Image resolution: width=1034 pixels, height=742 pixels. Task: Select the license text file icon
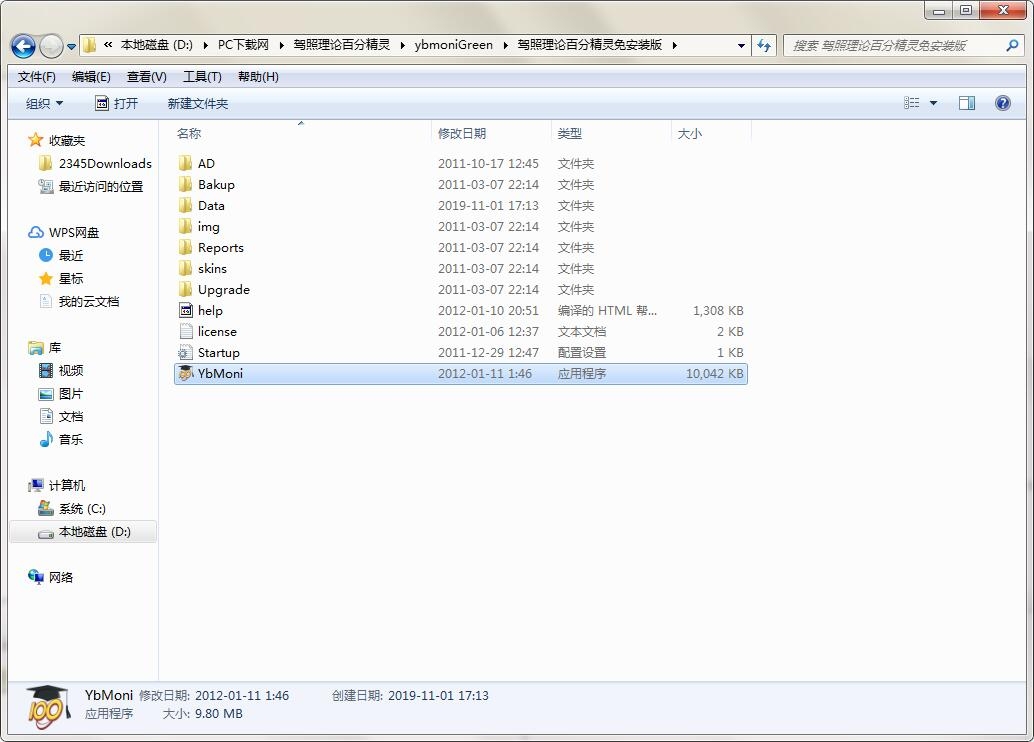point(186,331)
